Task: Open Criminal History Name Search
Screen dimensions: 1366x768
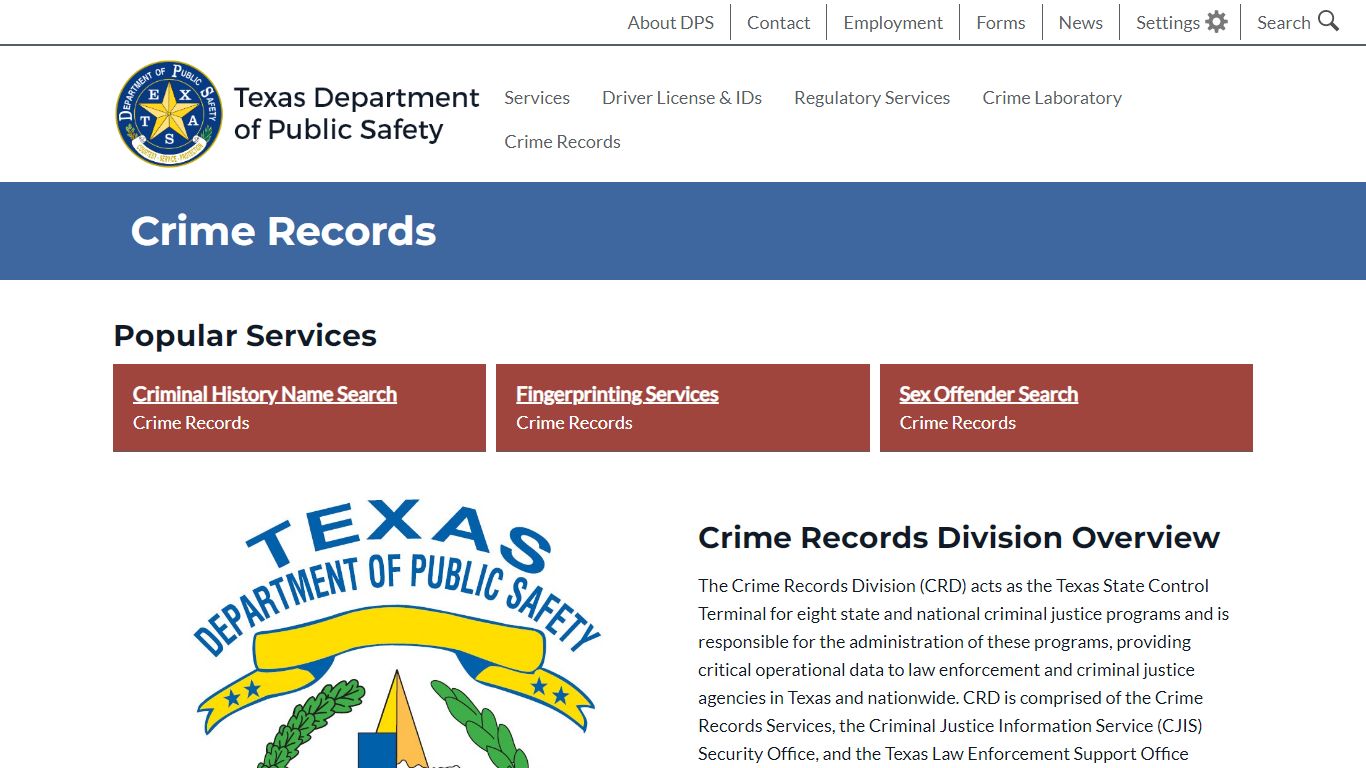Action: click(x=265, y=394)
